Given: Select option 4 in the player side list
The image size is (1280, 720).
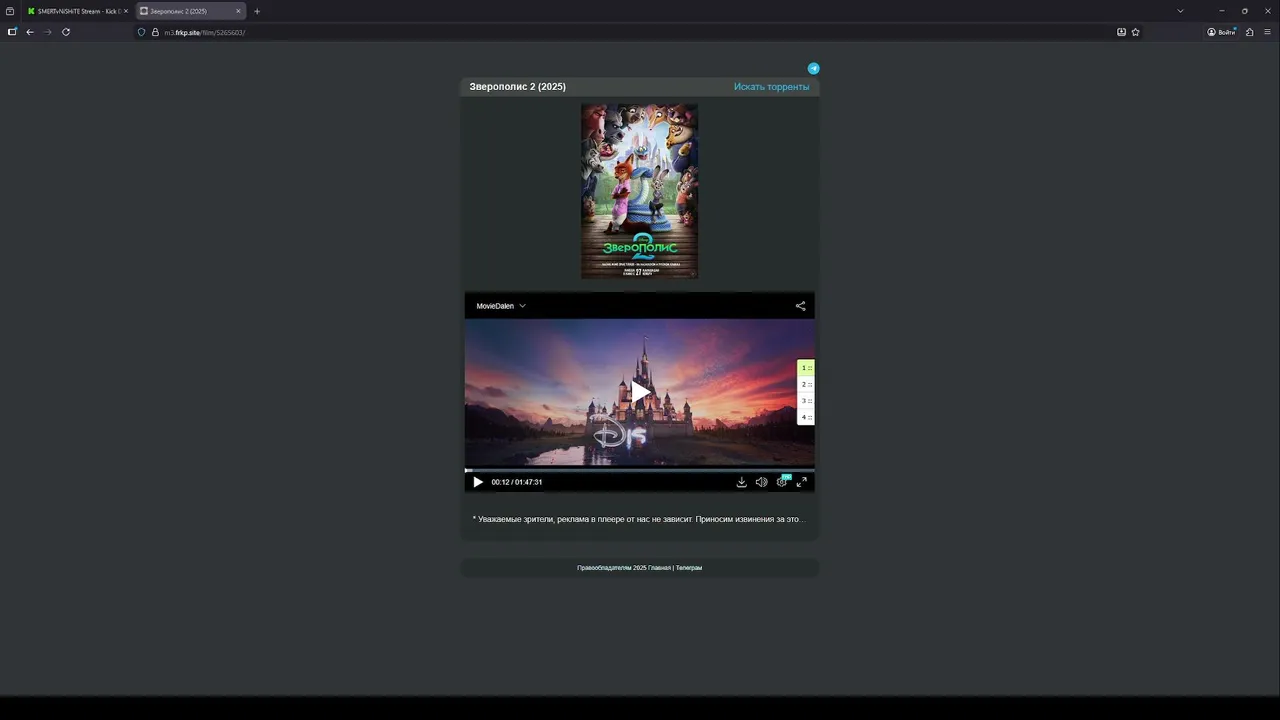Looking at the screenshot, I should click(806, 417).
